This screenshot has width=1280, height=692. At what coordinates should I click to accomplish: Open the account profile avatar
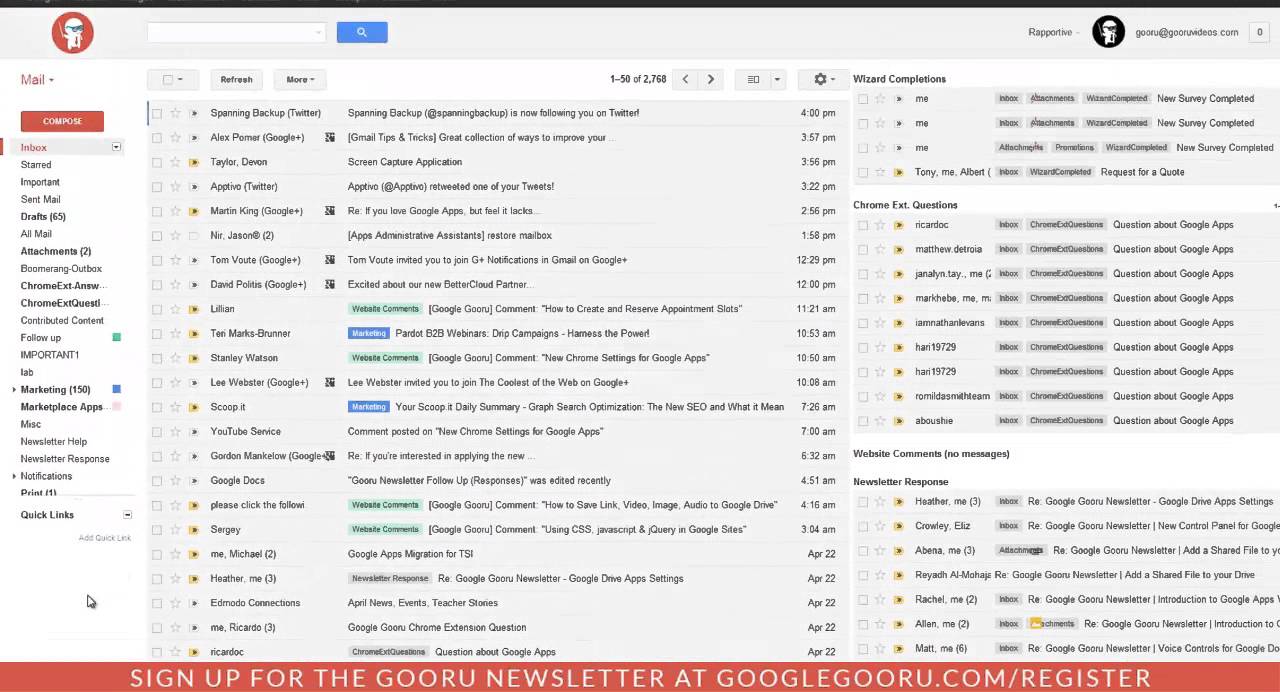(1108, 32)
